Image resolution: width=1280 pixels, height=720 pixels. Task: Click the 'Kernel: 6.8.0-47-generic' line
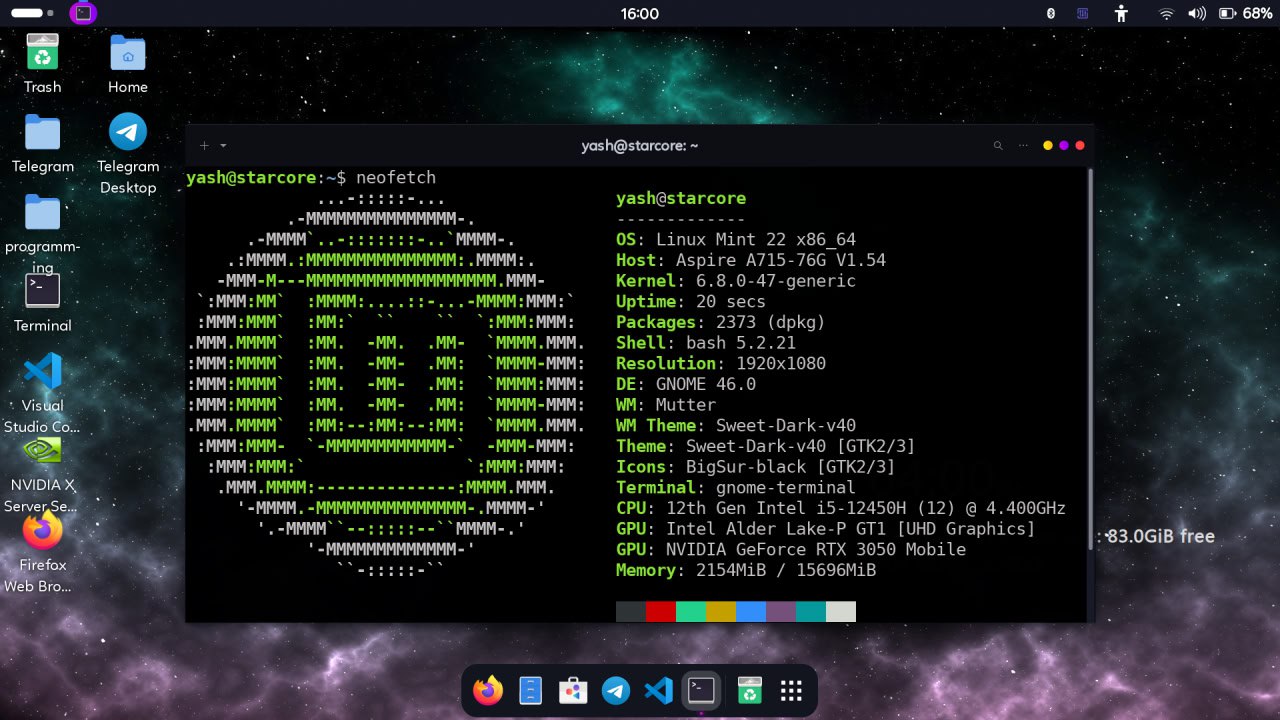[x=736, y=281]
